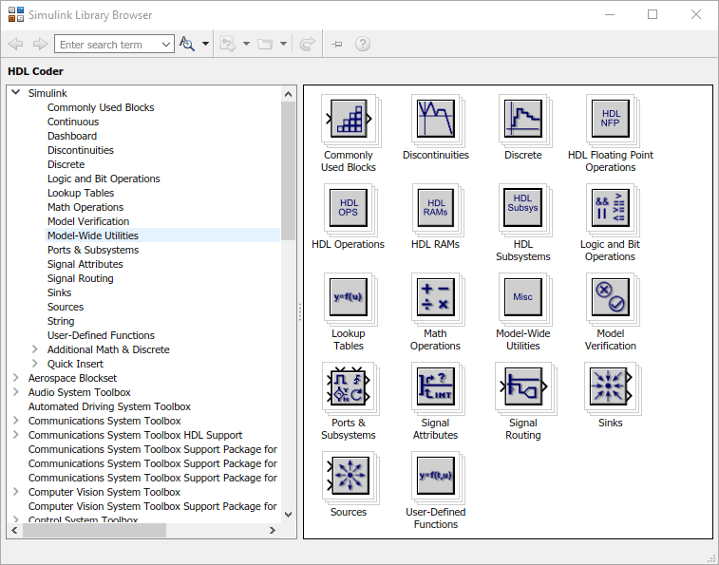Open the HDL Subsystems library icon
This screenshot has width=719, height=565.
(522, 209)
